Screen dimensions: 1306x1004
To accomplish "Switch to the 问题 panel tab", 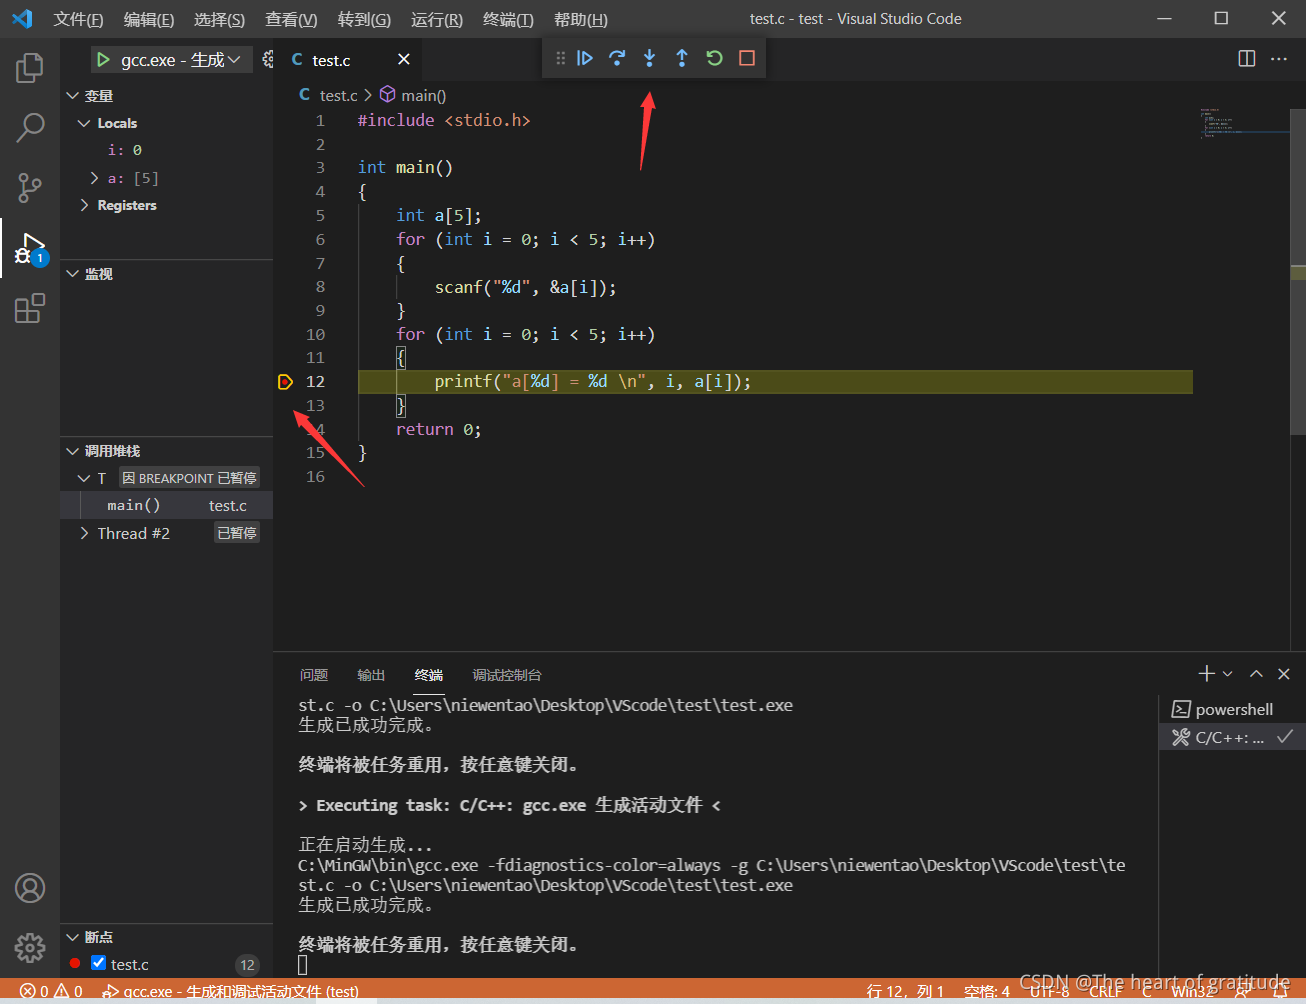I will coord(314,675).
